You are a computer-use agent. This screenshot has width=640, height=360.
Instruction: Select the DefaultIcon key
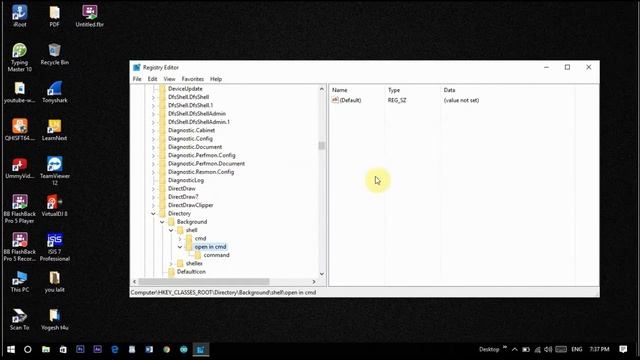(x=191, y=272)
